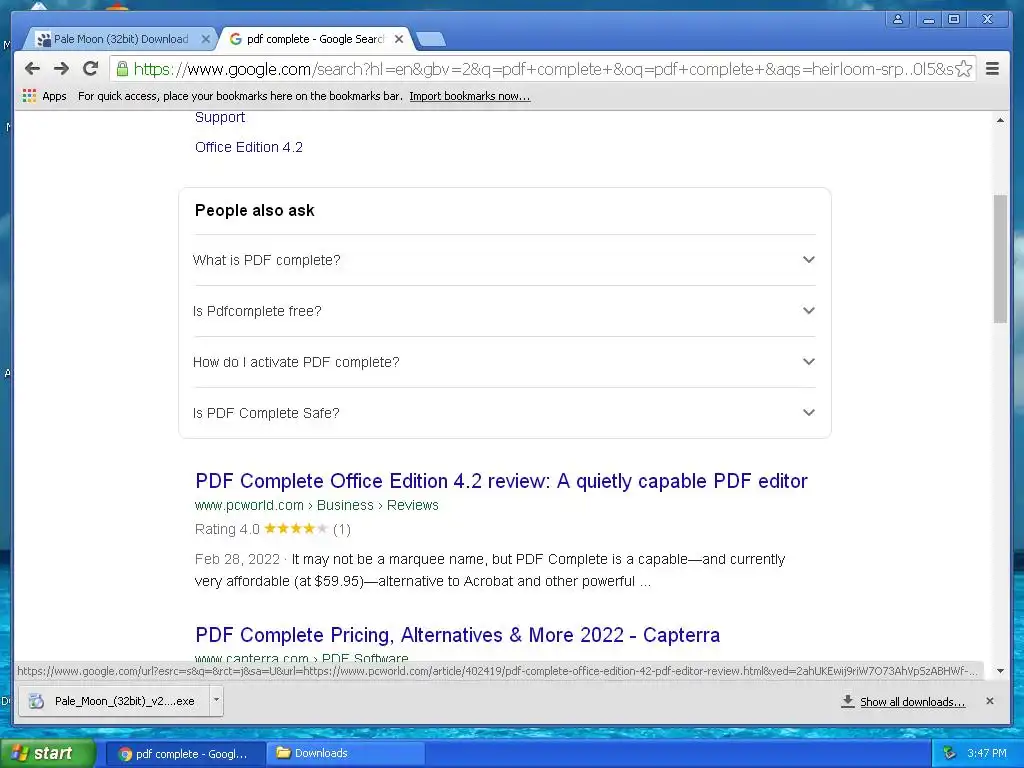Expand "Is Pdfcomplete free?" question
The width and height of the screenshot is (1024, 768).
coord(505,311)
